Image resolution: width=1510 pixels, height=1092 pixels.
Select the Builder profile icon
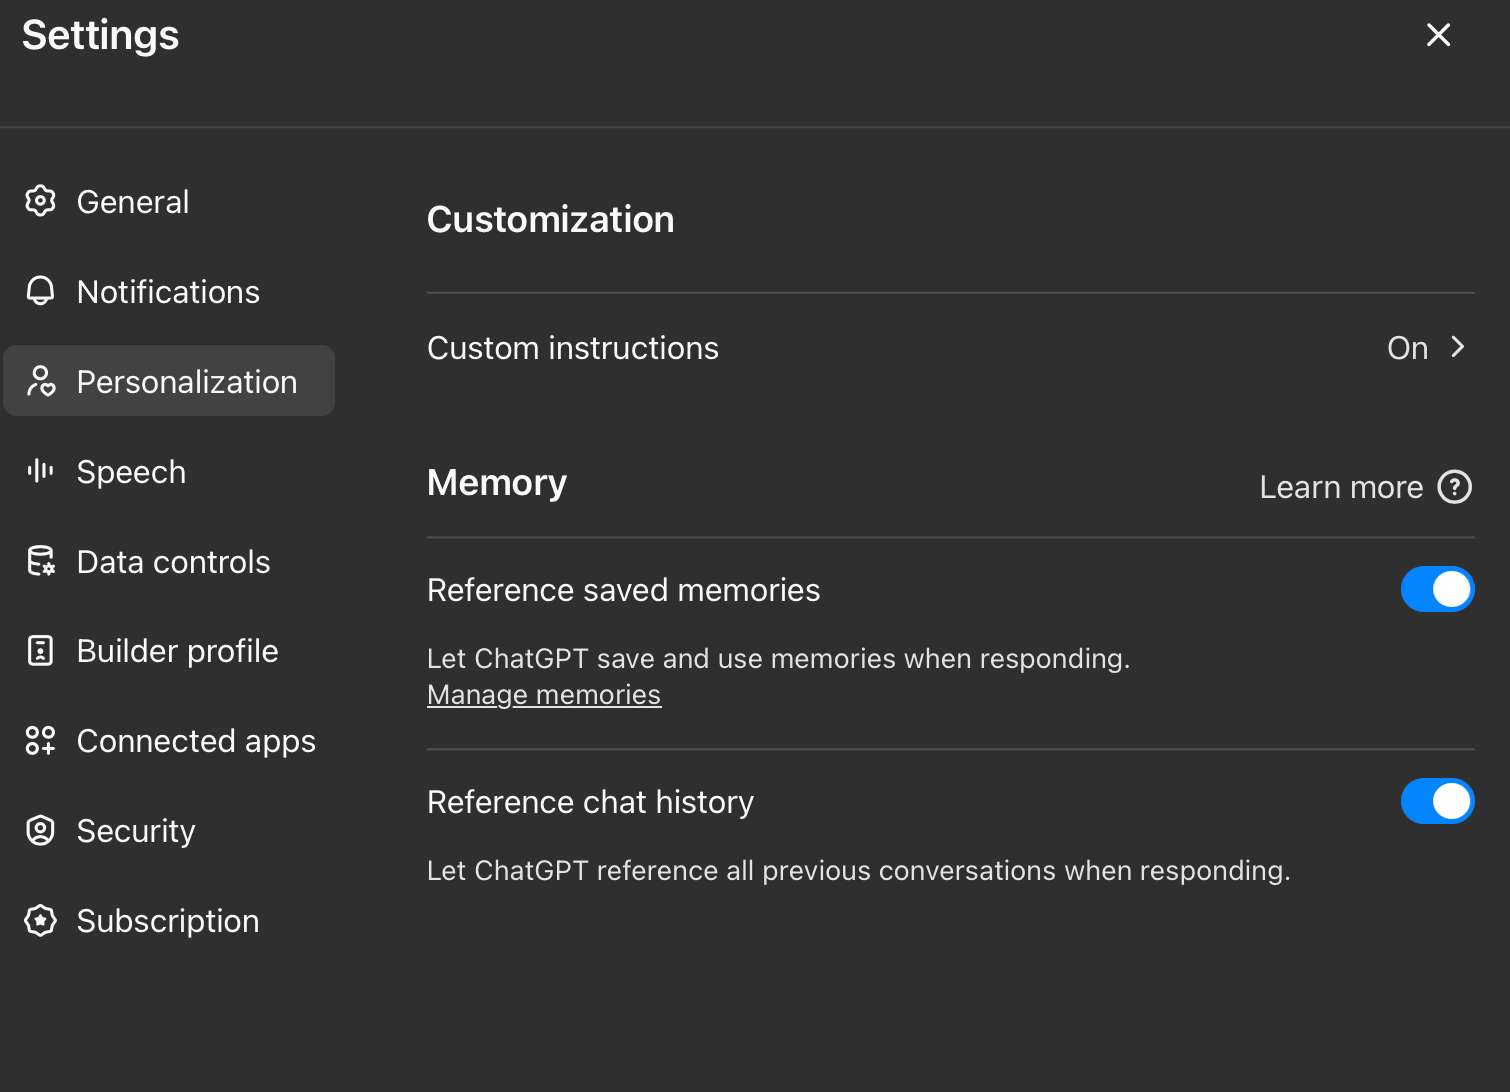[41, 650]
